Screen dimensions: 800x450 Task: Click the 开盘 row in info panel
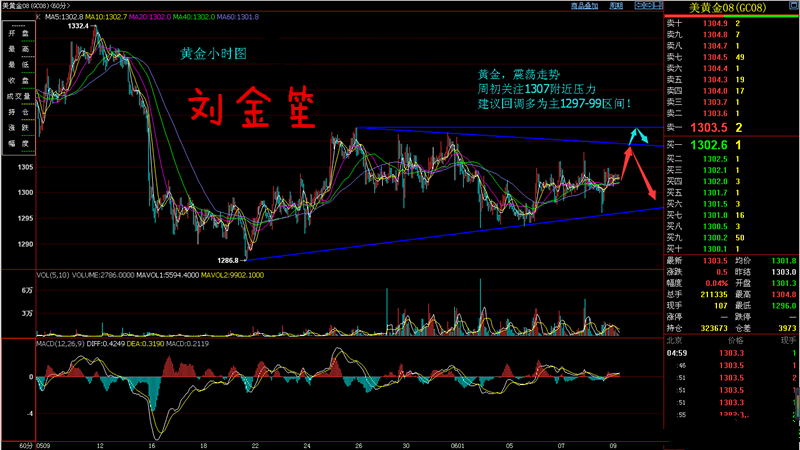pyautogui.click(x=19, y=33)
